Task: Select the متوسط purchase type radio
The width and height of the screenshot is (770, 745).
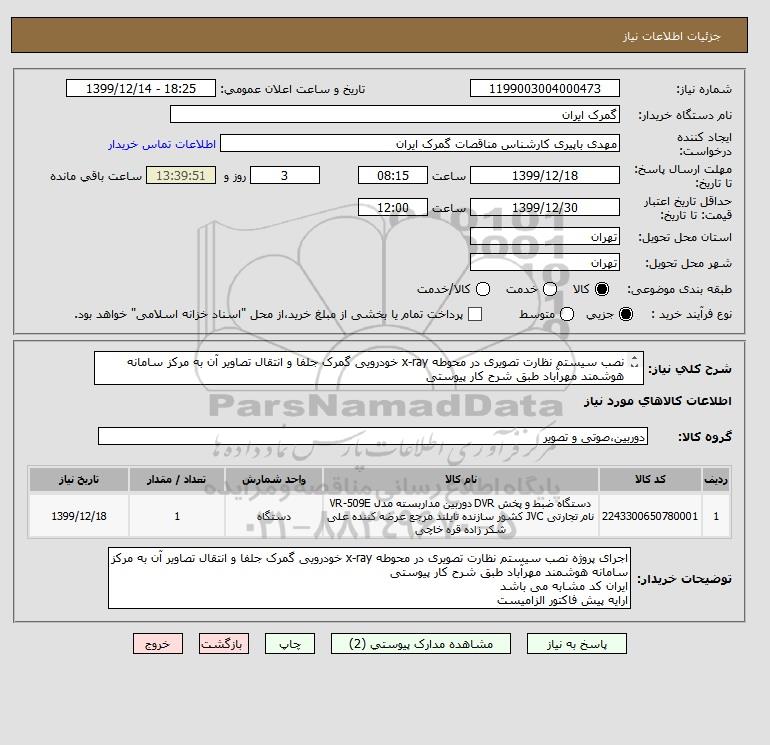Action: (567, 314)
